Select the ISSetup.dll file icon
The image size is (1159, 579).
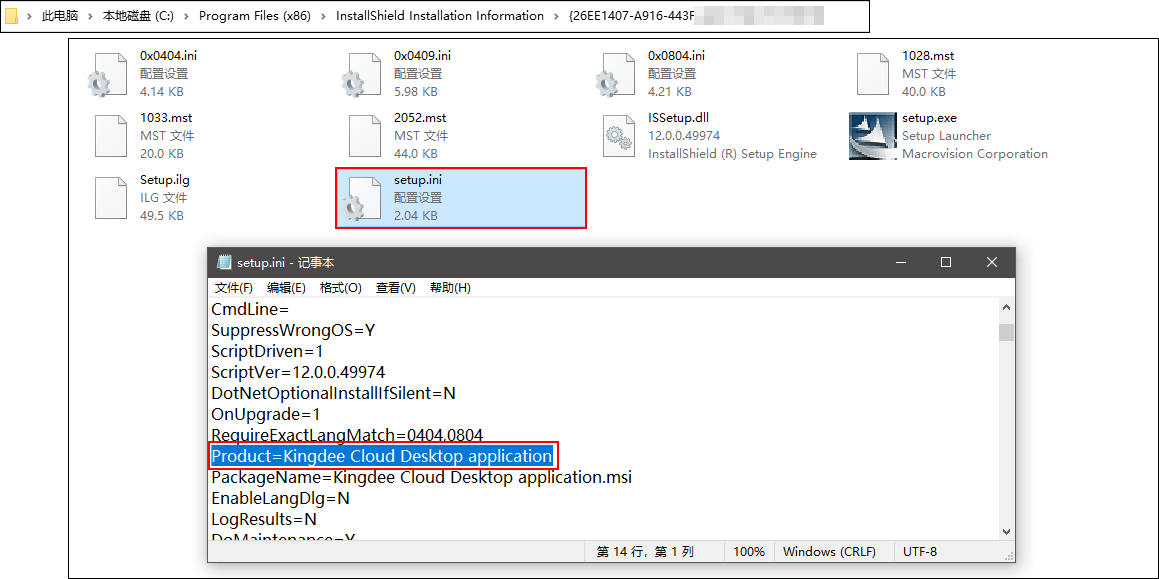coord(619,136)
